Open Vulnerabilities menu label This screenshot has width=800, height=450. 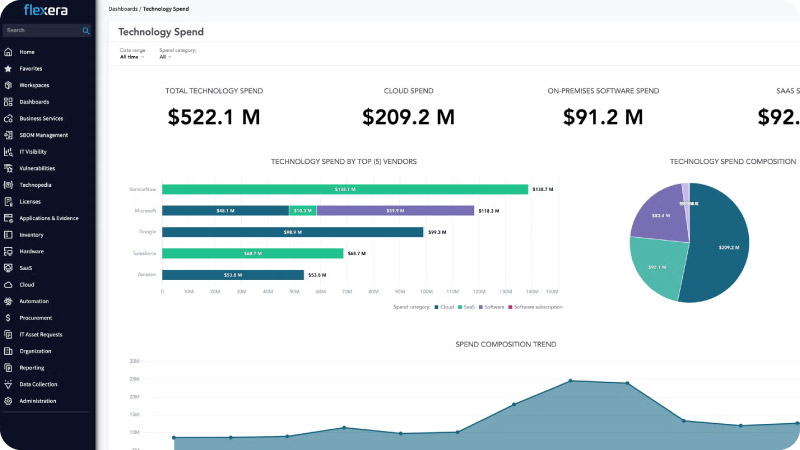[x=37, y=168]
